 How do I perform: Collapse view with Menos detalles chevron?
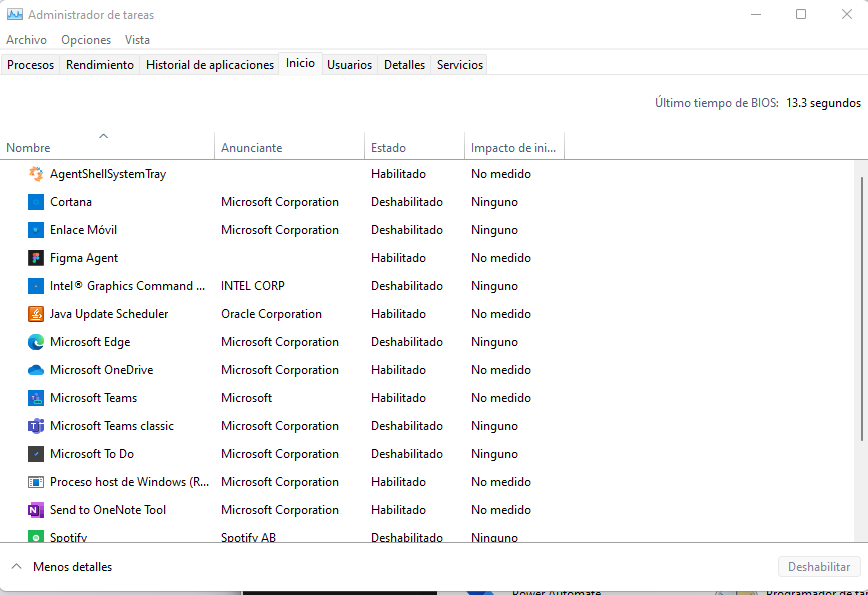[x=17, y=566]
